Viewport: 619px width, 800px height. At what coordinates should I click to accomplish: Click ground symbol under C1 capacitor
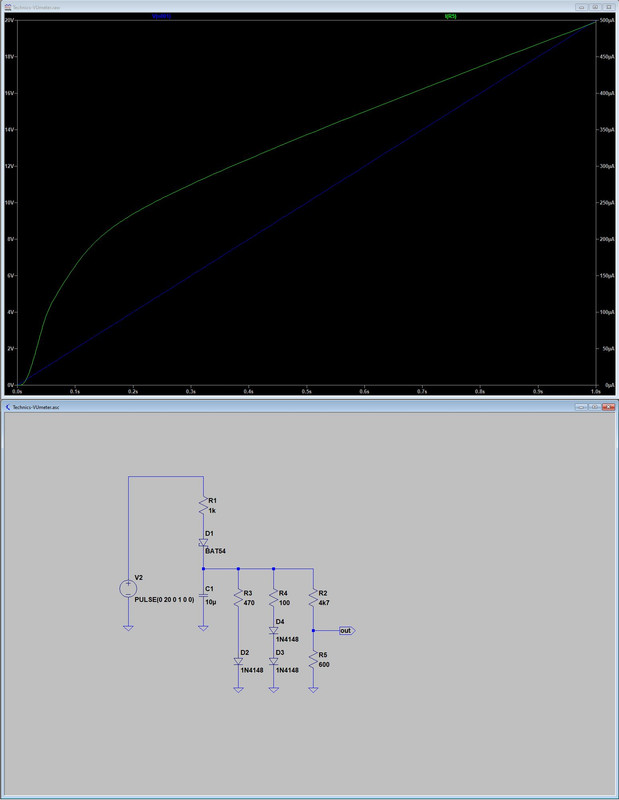[x=203, y=628]
